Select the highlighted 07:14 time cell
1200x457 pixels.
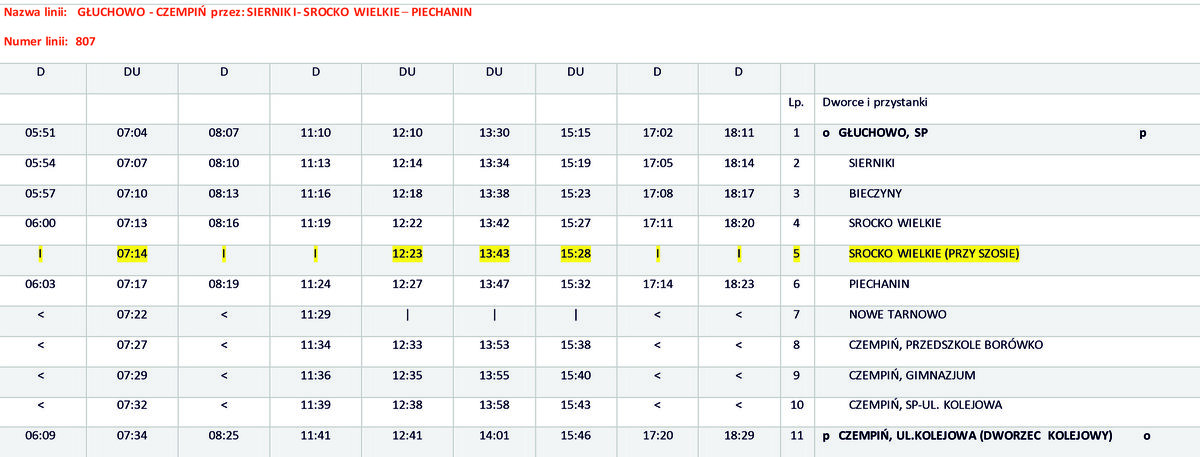[132, 254]
